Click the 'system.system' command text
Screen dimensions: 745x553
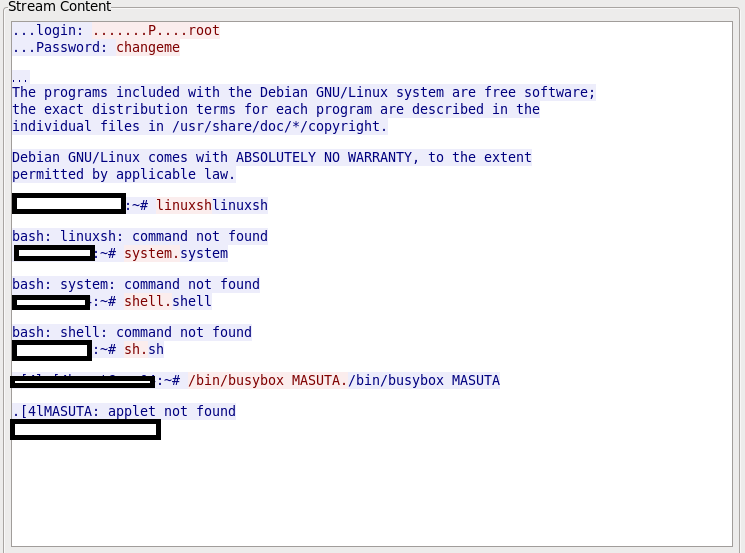(176, 253)
